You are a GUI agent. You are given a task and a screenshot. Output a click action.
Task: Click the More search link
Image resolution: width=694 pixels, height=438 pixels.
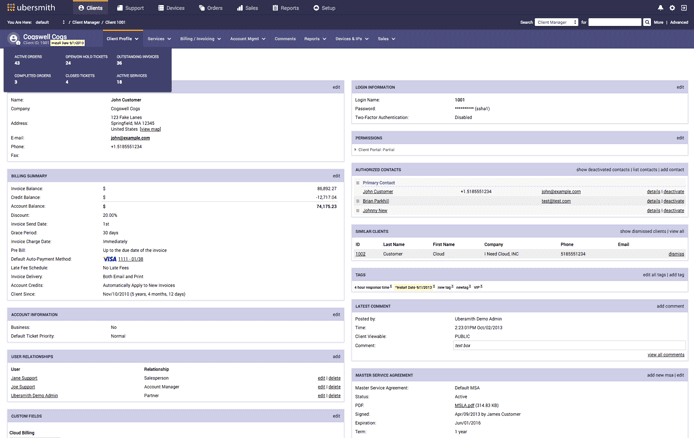(x=658, y=22)
